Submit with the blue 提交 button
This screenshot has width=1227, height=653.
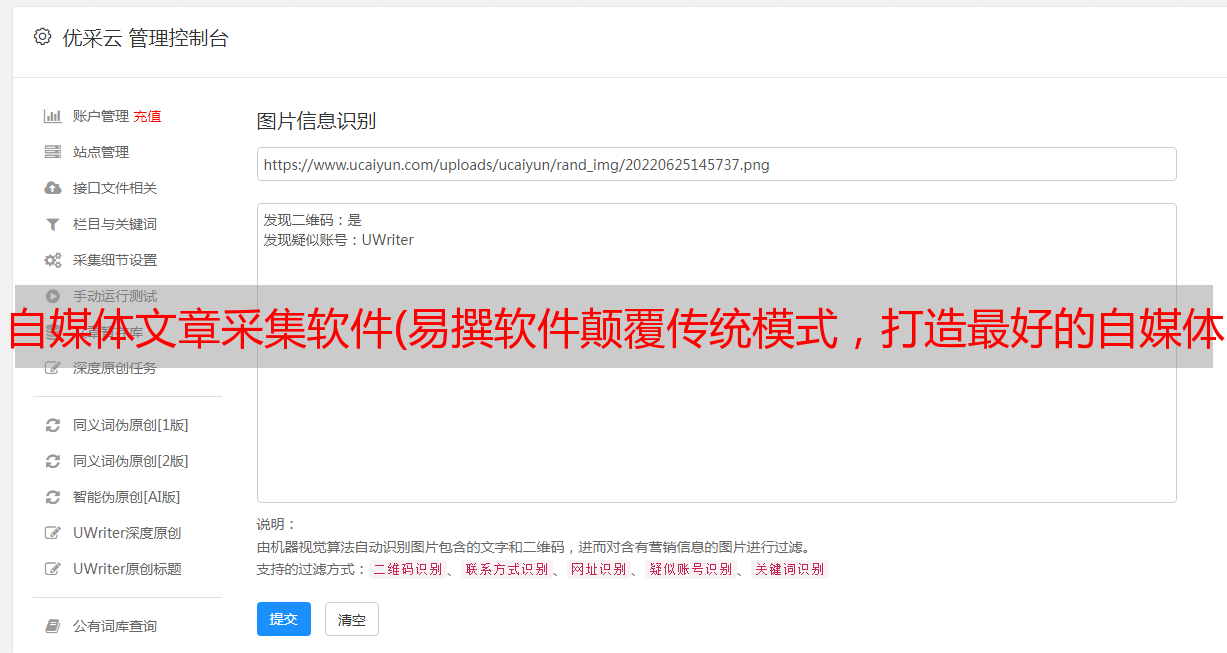click(x=284, y=619)
